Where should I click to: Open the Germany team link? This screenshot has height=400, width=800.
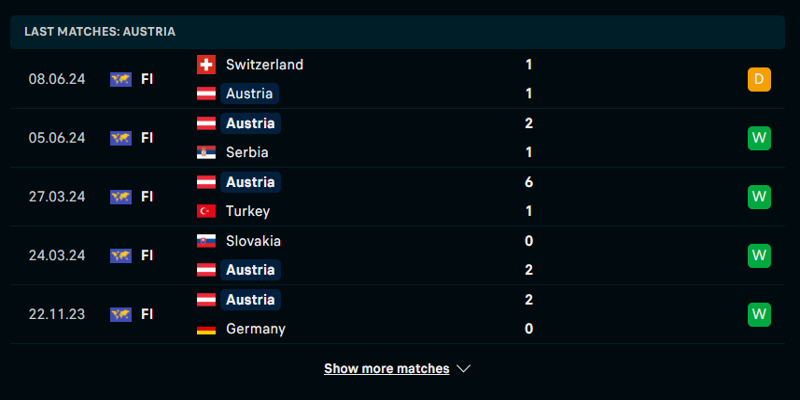coord(255,329)
